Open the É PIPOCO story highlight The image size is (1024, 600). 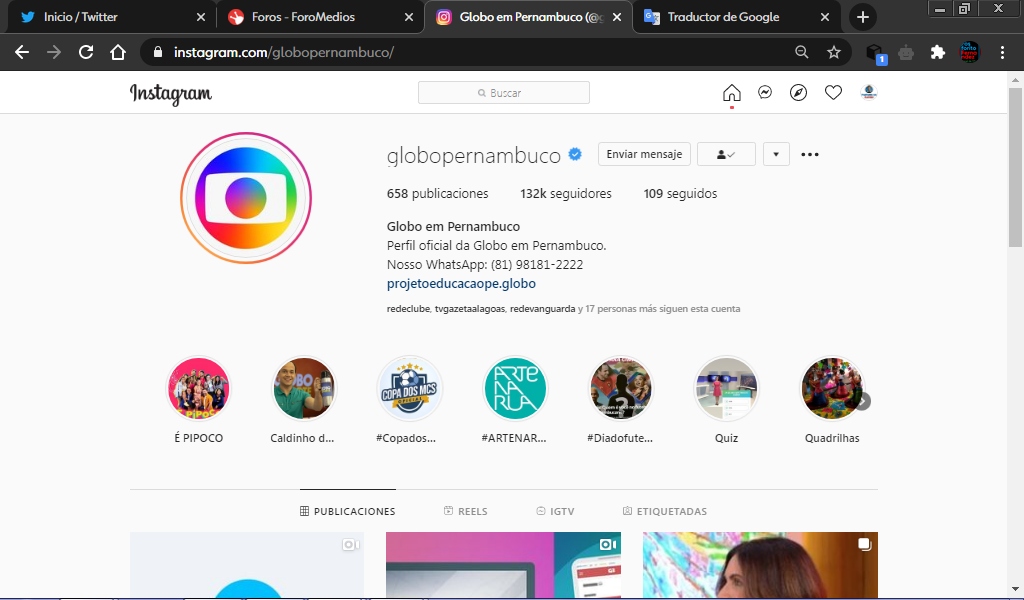[199, 388]
